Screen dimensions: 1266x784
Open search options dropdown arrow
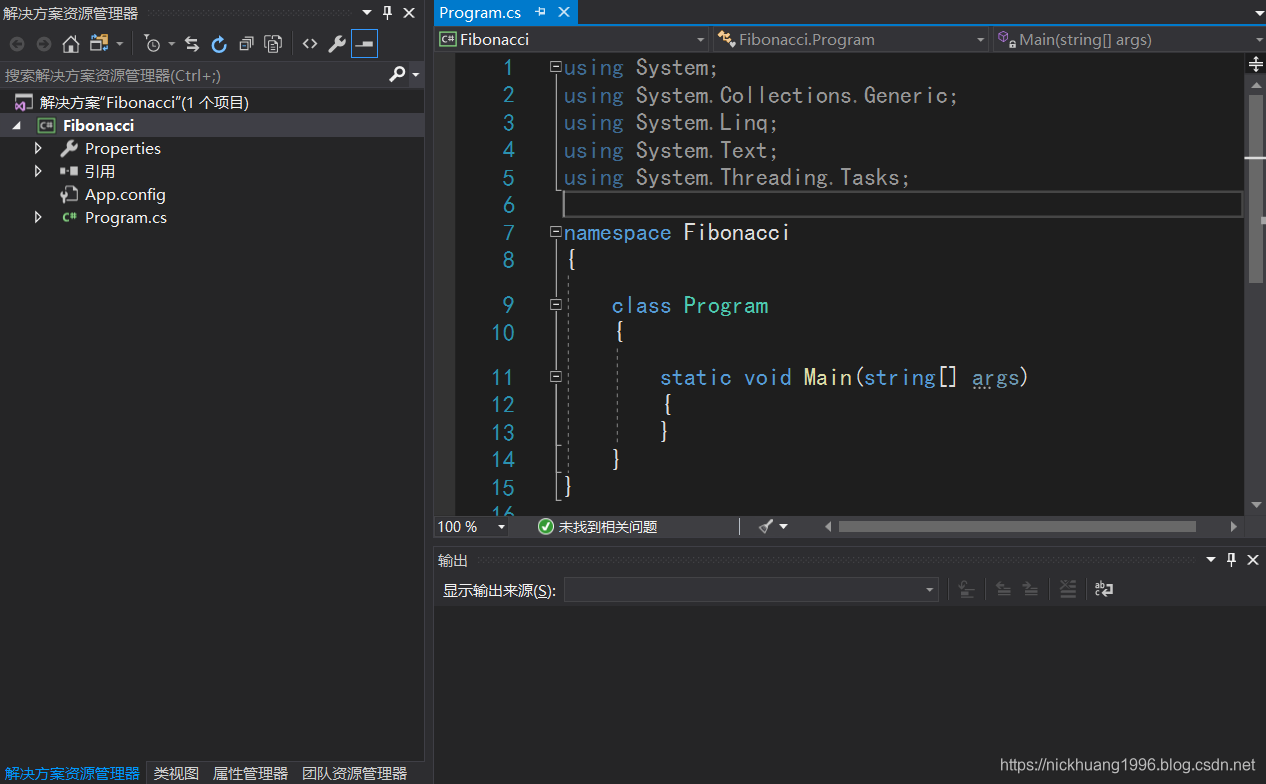point(415,75)
